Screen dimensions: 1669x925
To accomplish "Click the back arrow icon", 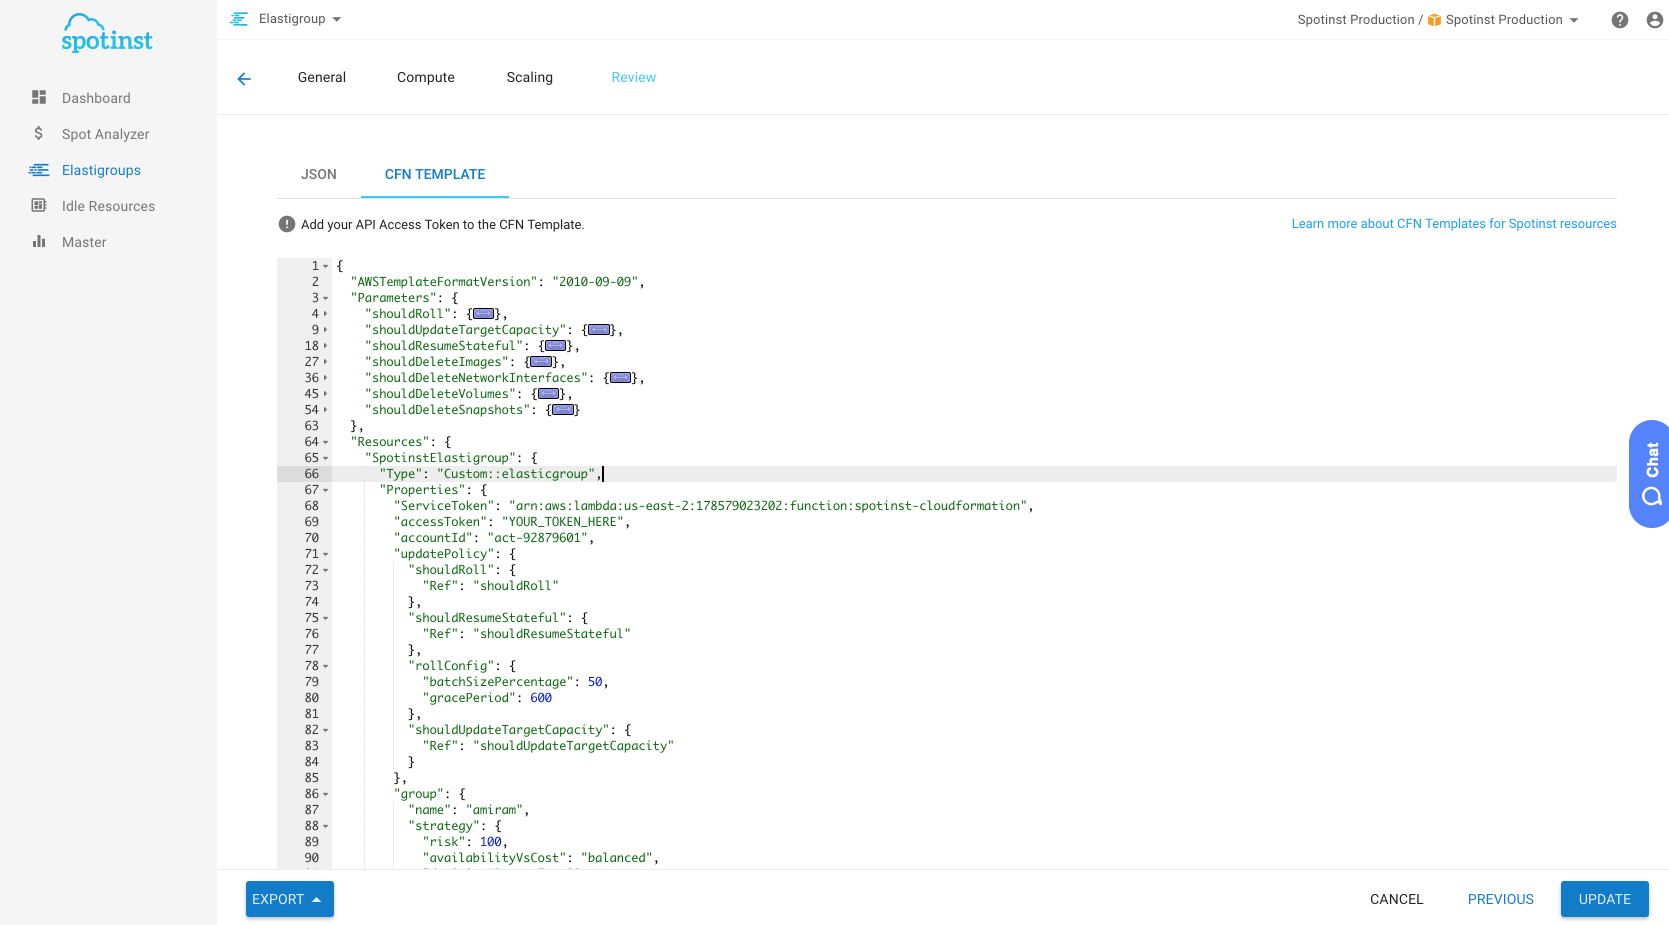I will [x=244, y=79].
